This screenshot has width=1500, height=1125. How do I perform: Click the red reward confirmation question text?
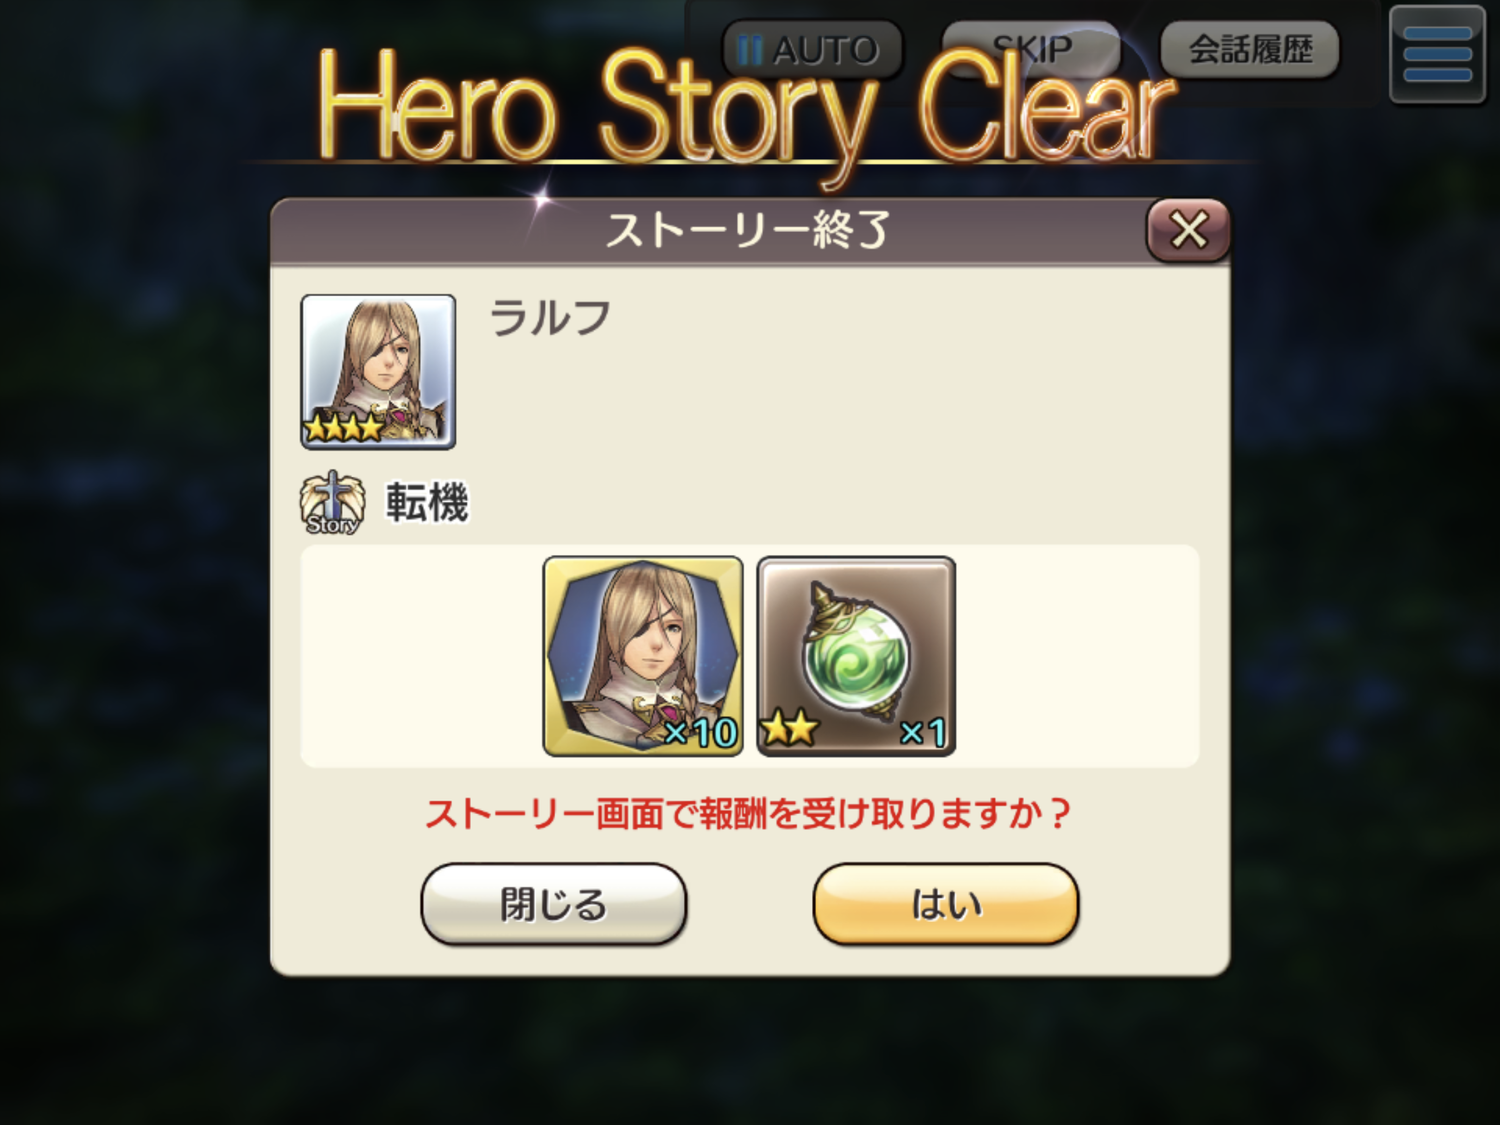coord(748,813)
